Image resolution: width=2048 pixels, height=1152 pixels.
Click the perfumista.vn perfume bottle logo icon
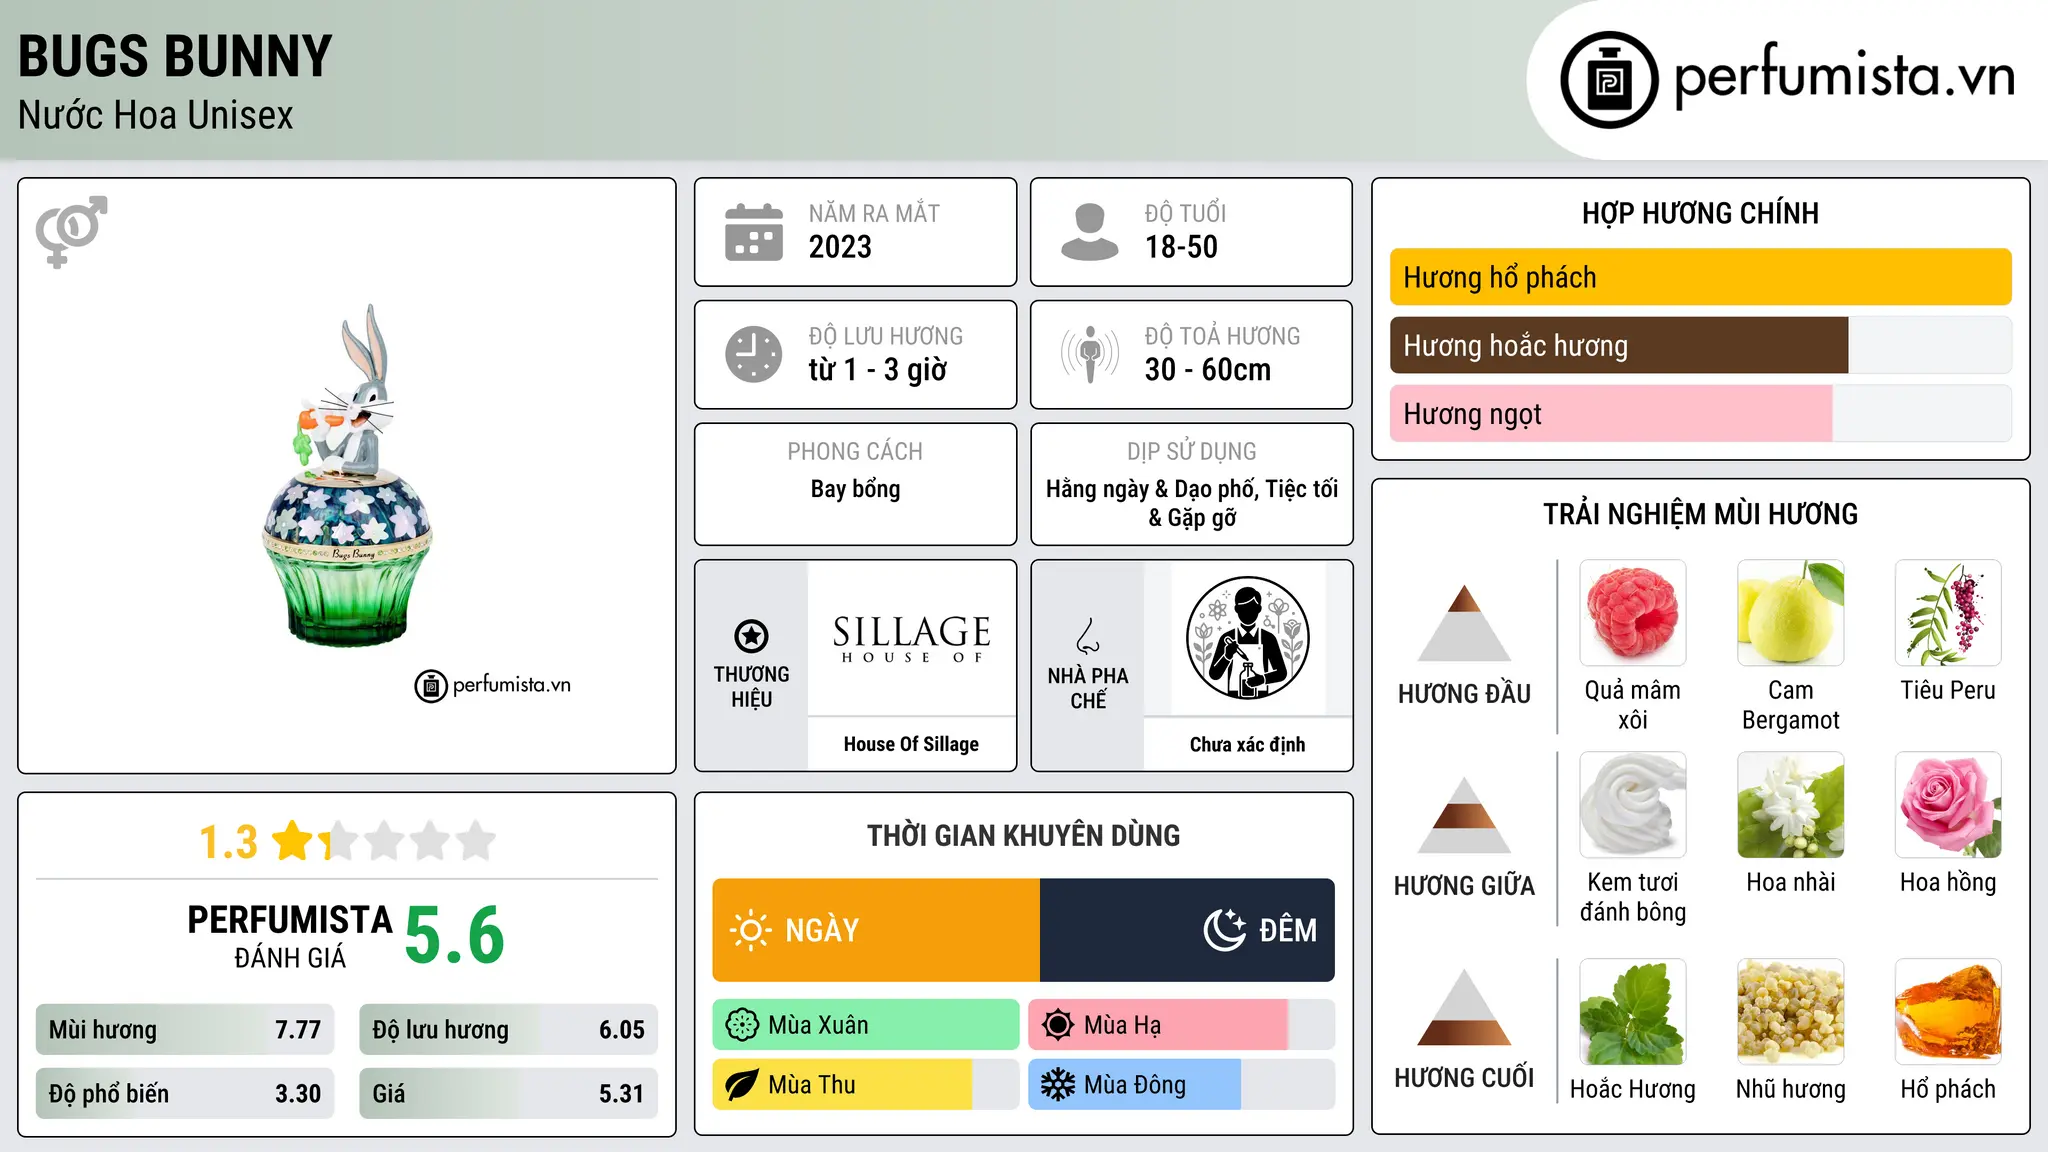[1609, 80]
